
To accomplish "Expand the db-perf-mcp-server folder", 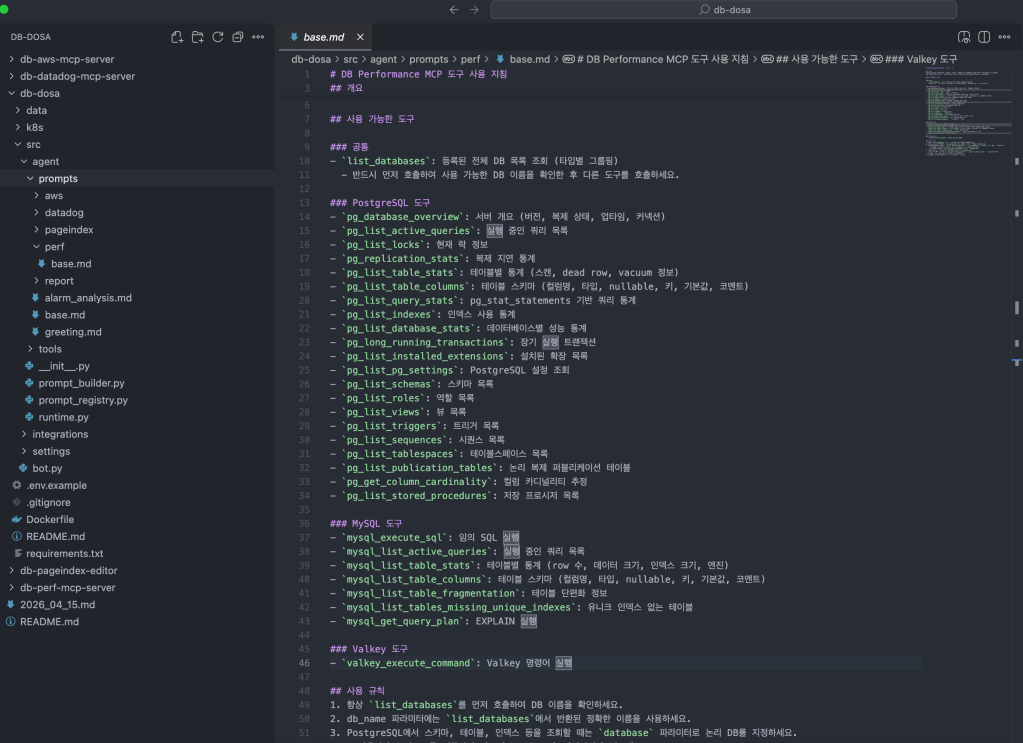I will [67, 587].
